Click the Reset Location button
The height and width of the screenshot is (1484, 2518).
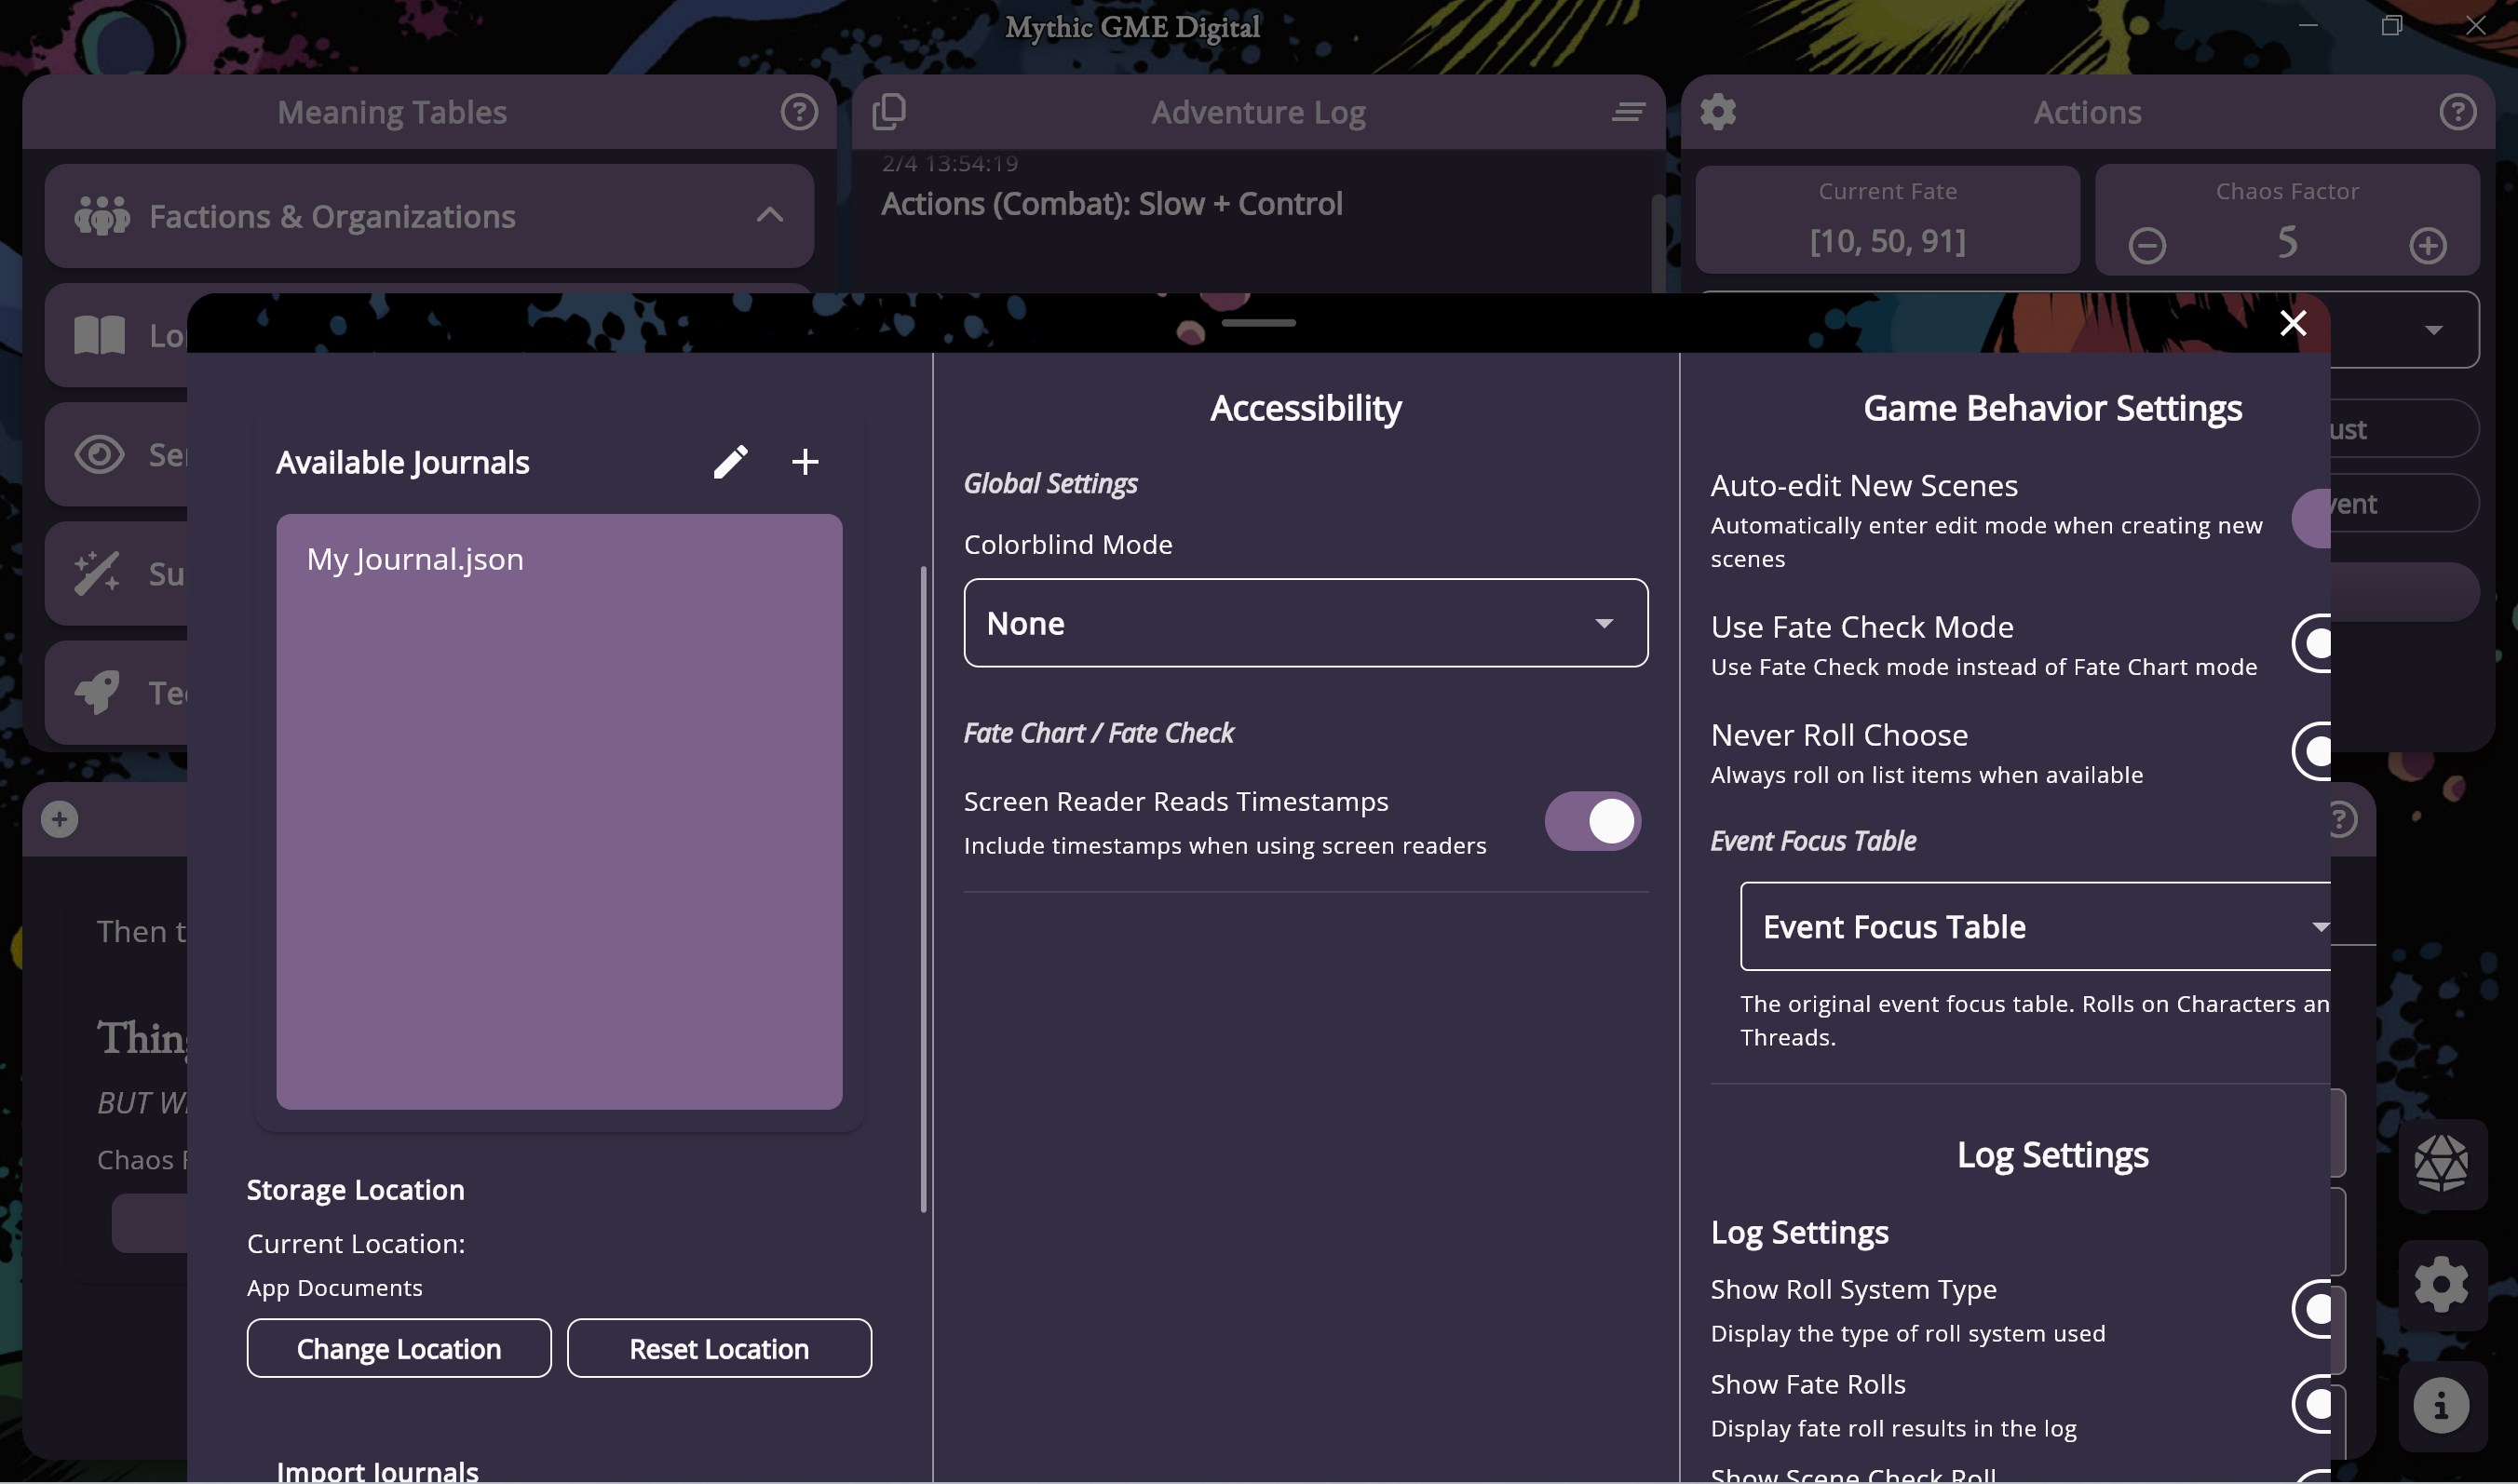click(x=719, y=1348)
